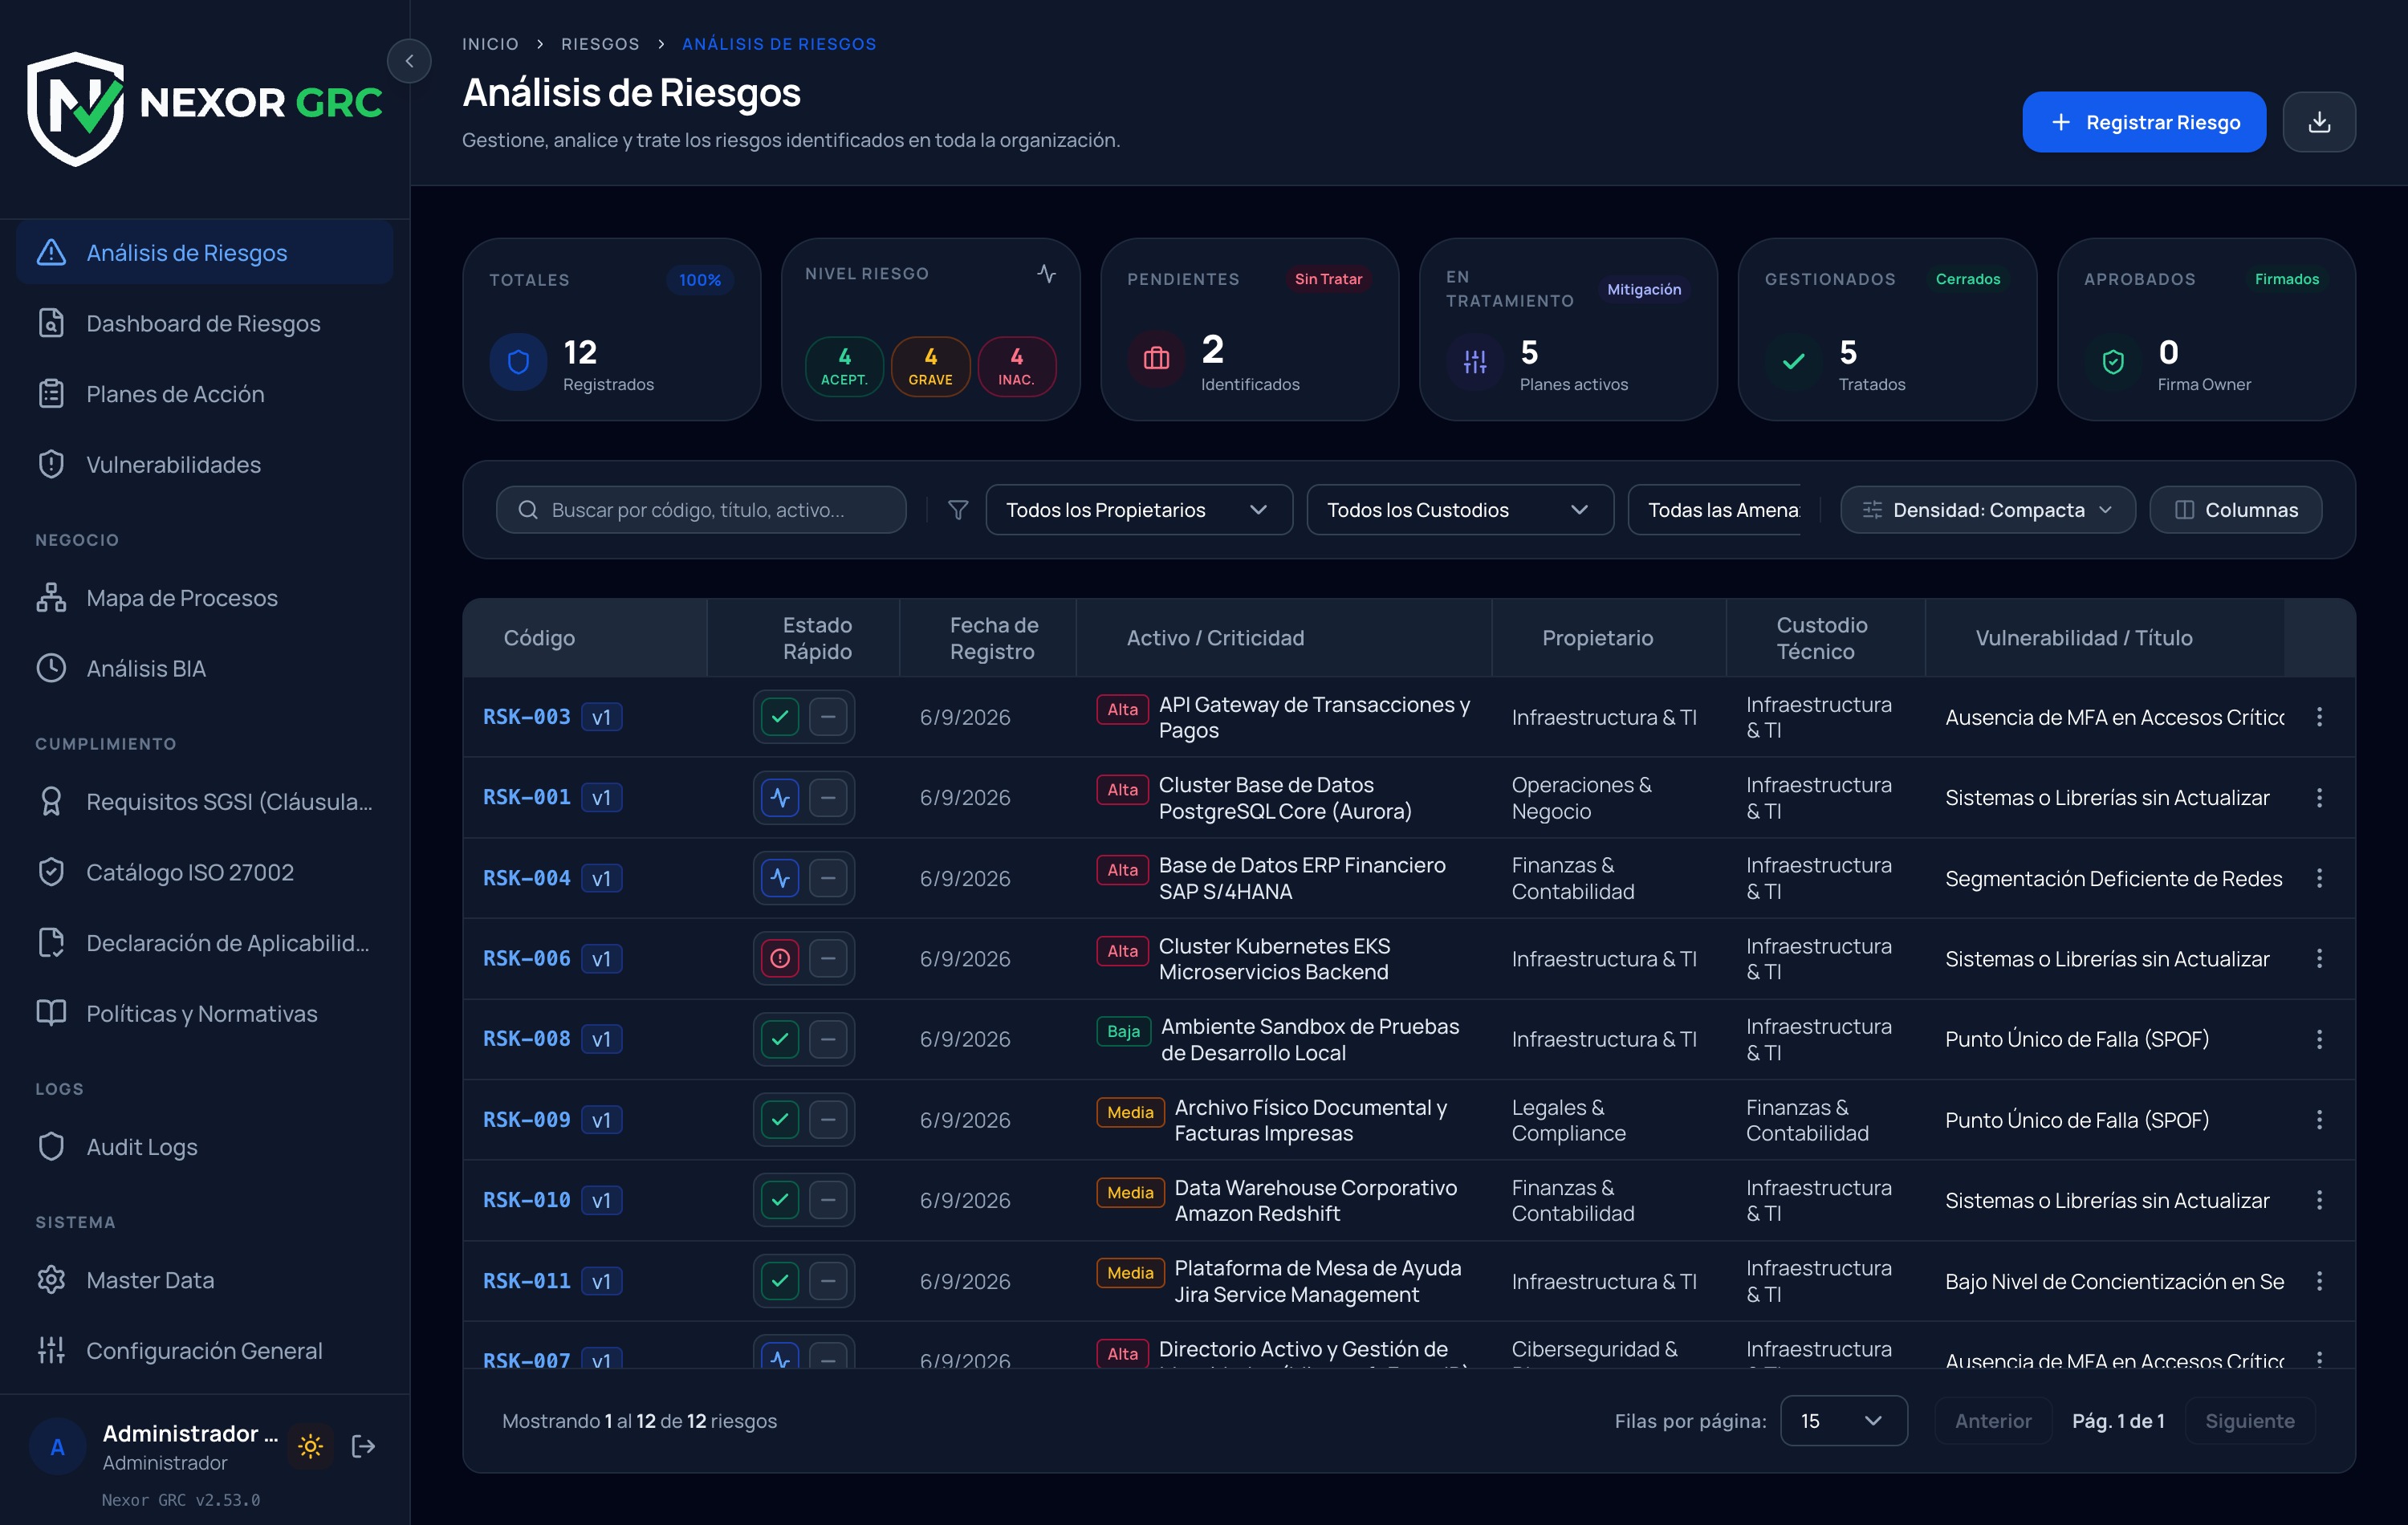Image resolution: width=2408 pixels, height=1525 pixels.
Task: Open the Todas las Amenazas dropdown
Action: click(1714, 510)
